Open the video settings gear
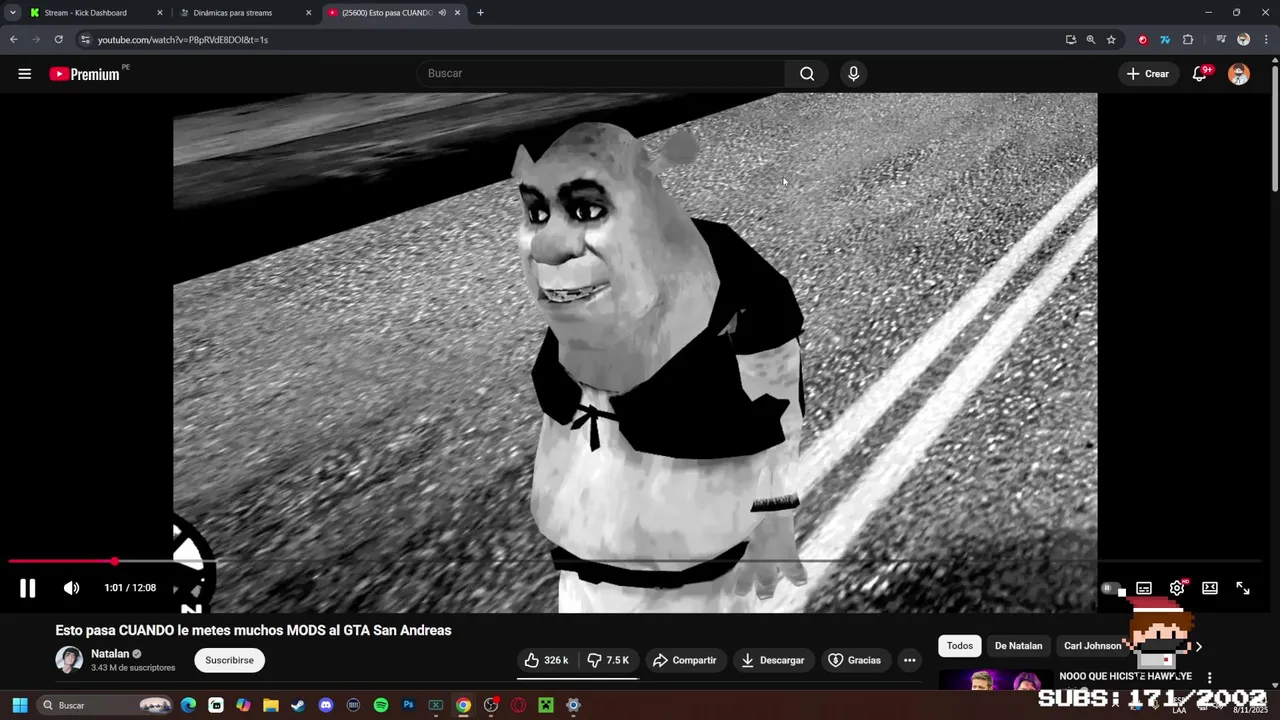This screenshot has height=720, width=1280. click(1177, 588)
